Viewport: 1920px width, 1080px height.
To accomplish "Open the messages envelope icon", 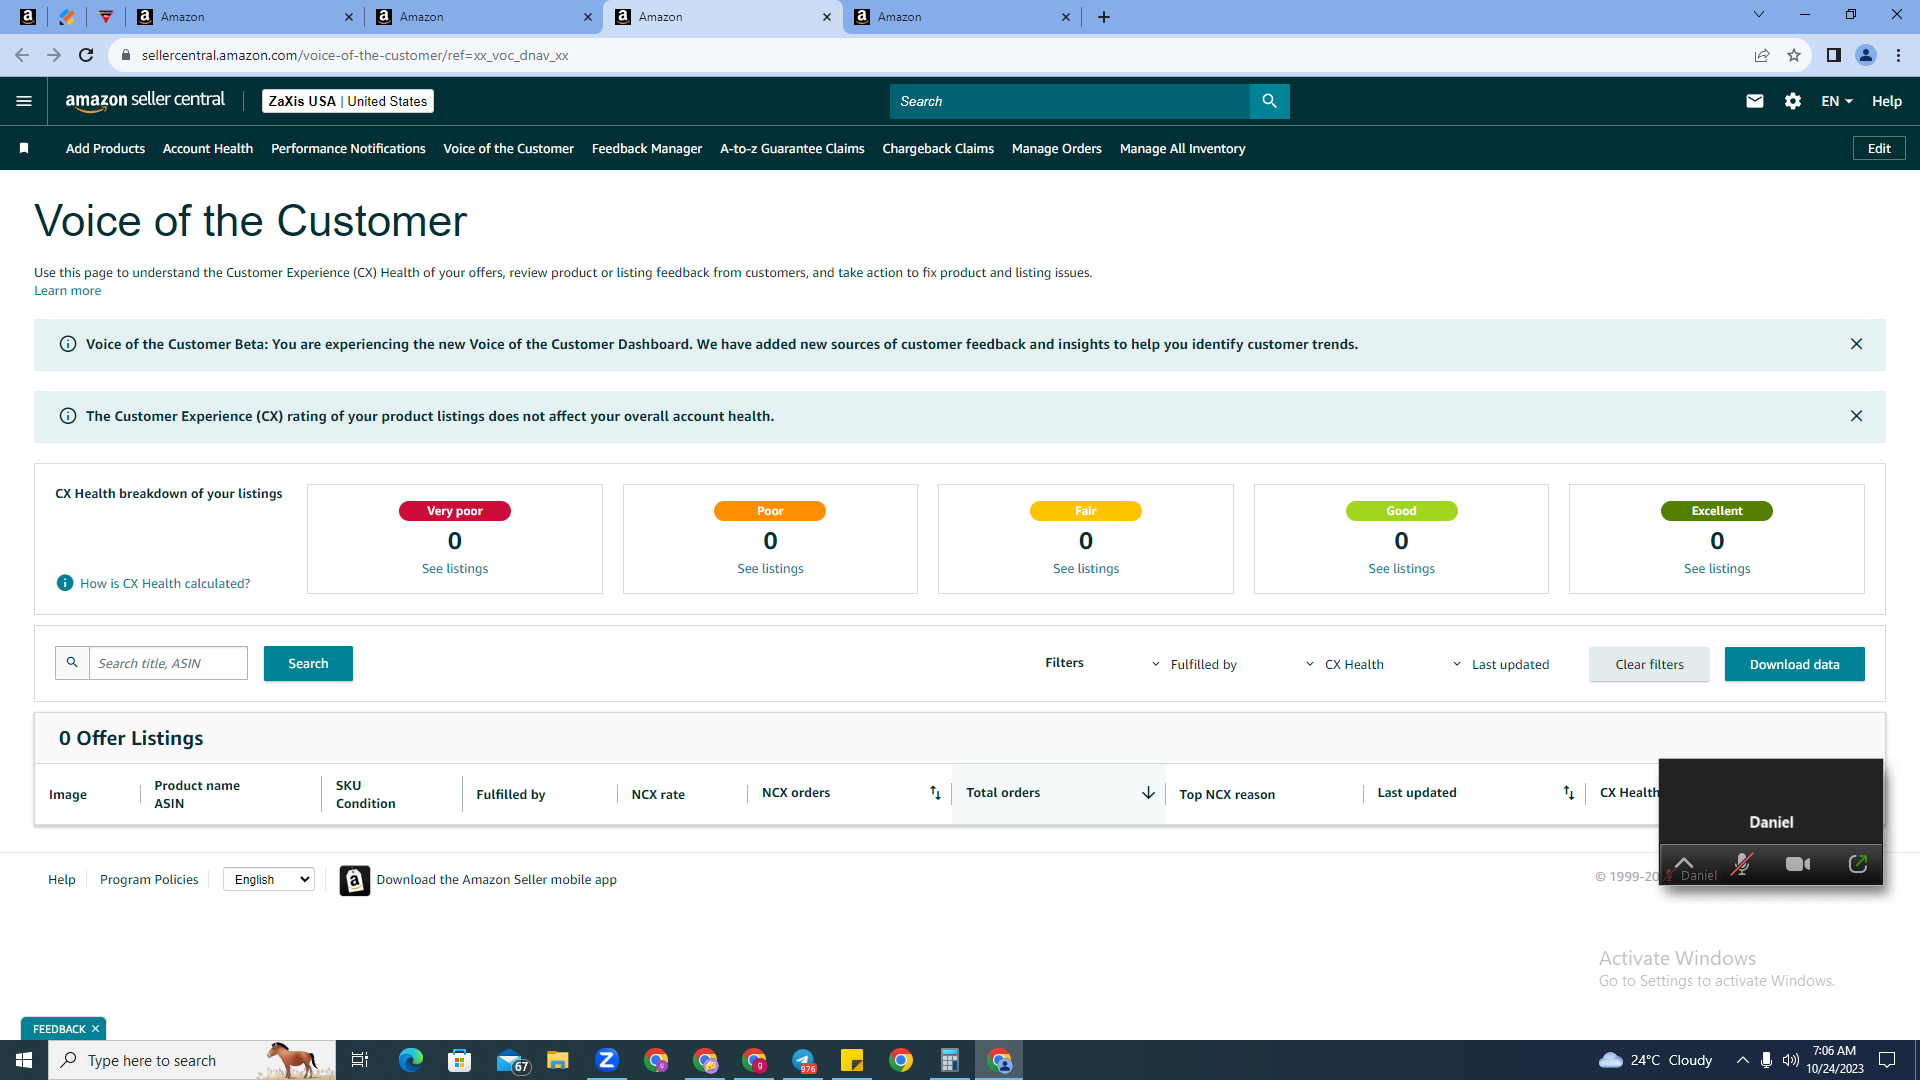I will point(1754,101).
